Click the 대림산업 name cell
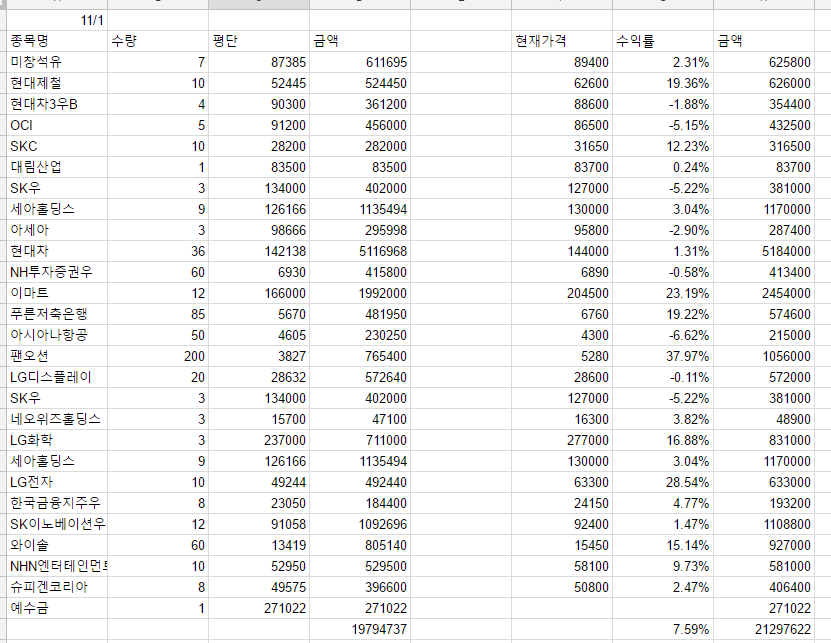The image size is (831, 643). [x=57, y=167]
